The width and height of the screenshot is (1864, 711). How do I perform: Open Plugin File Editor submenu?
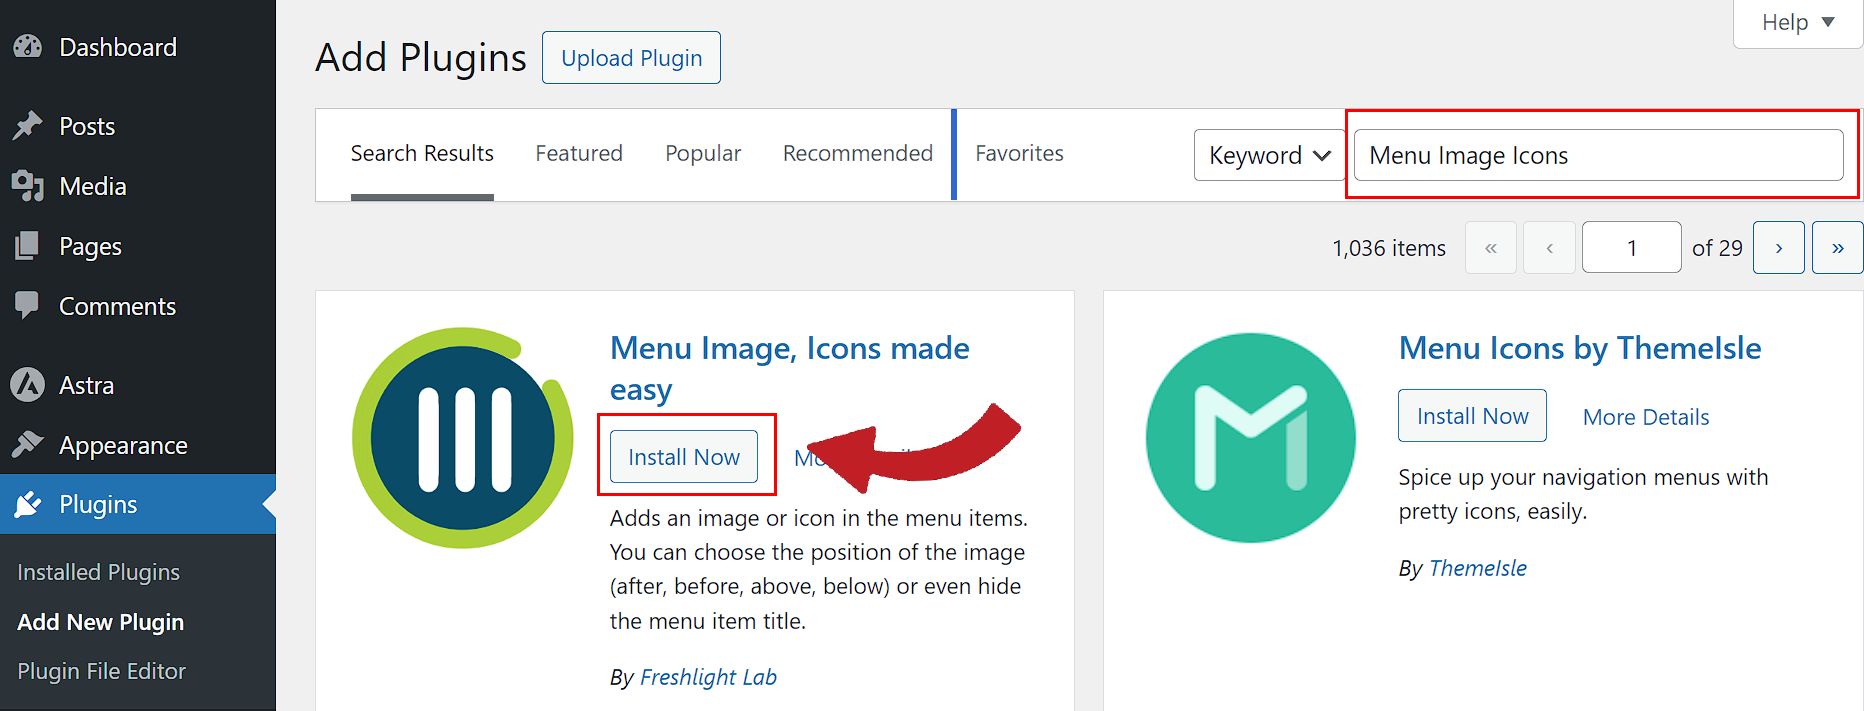point(102,671)
